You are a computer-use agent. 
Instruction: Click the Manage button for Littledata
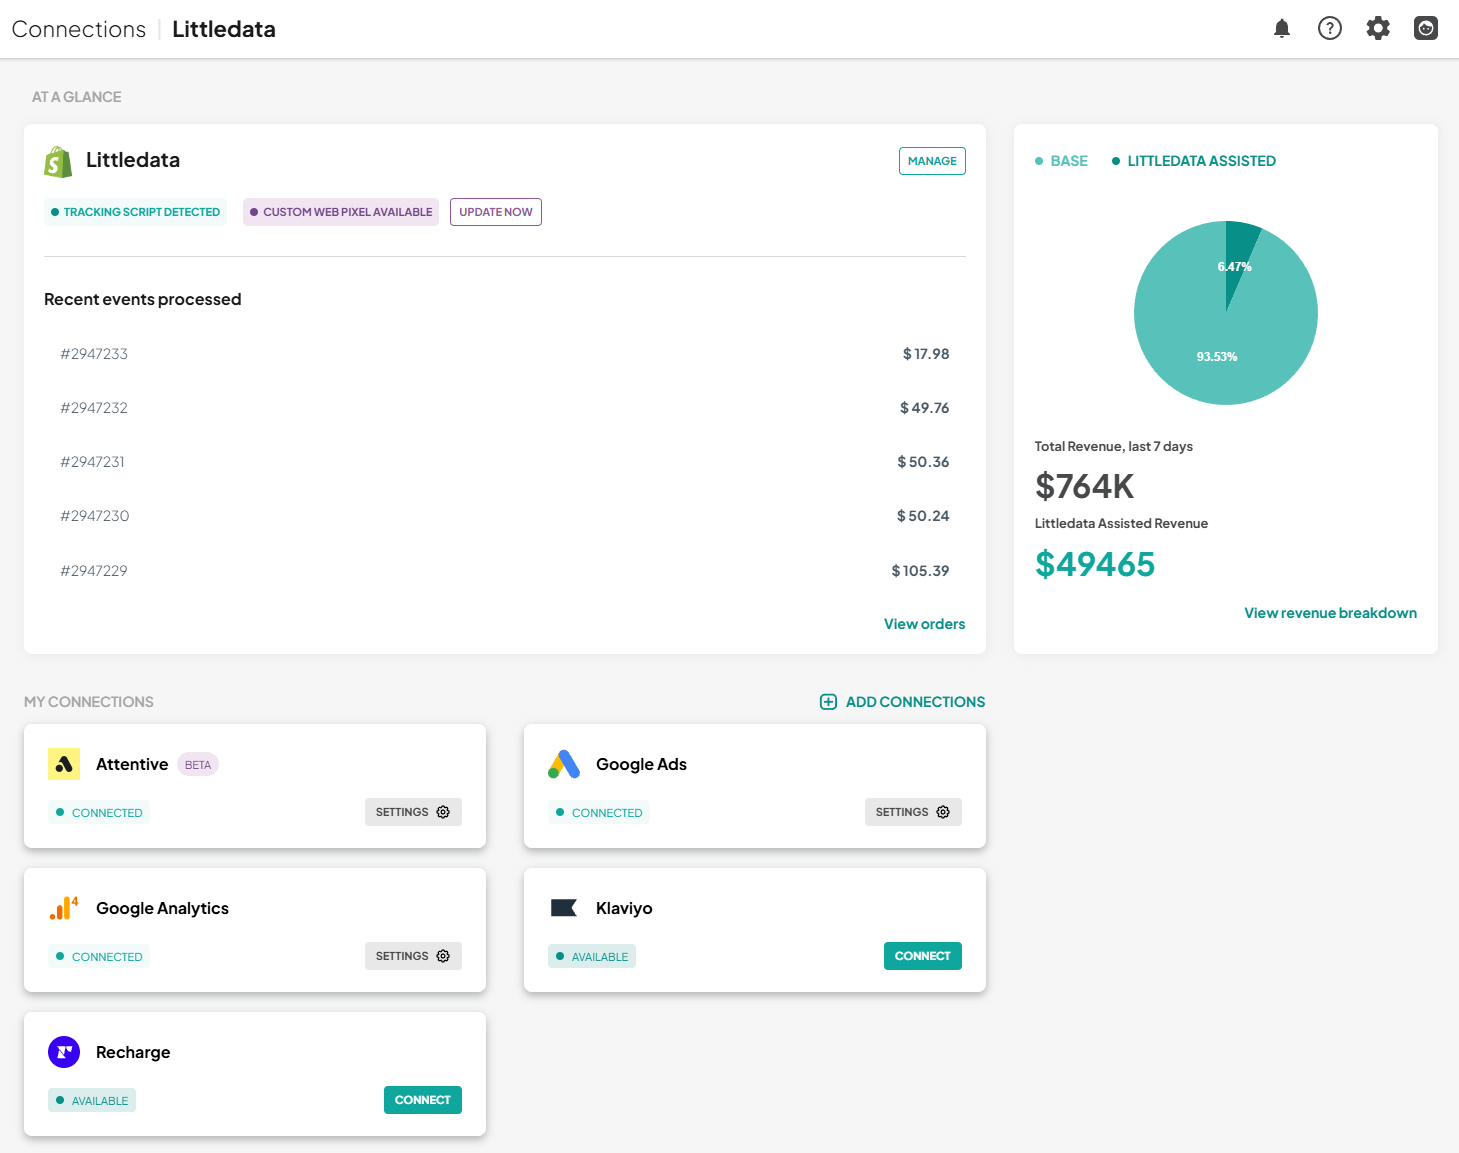[932, 161]
